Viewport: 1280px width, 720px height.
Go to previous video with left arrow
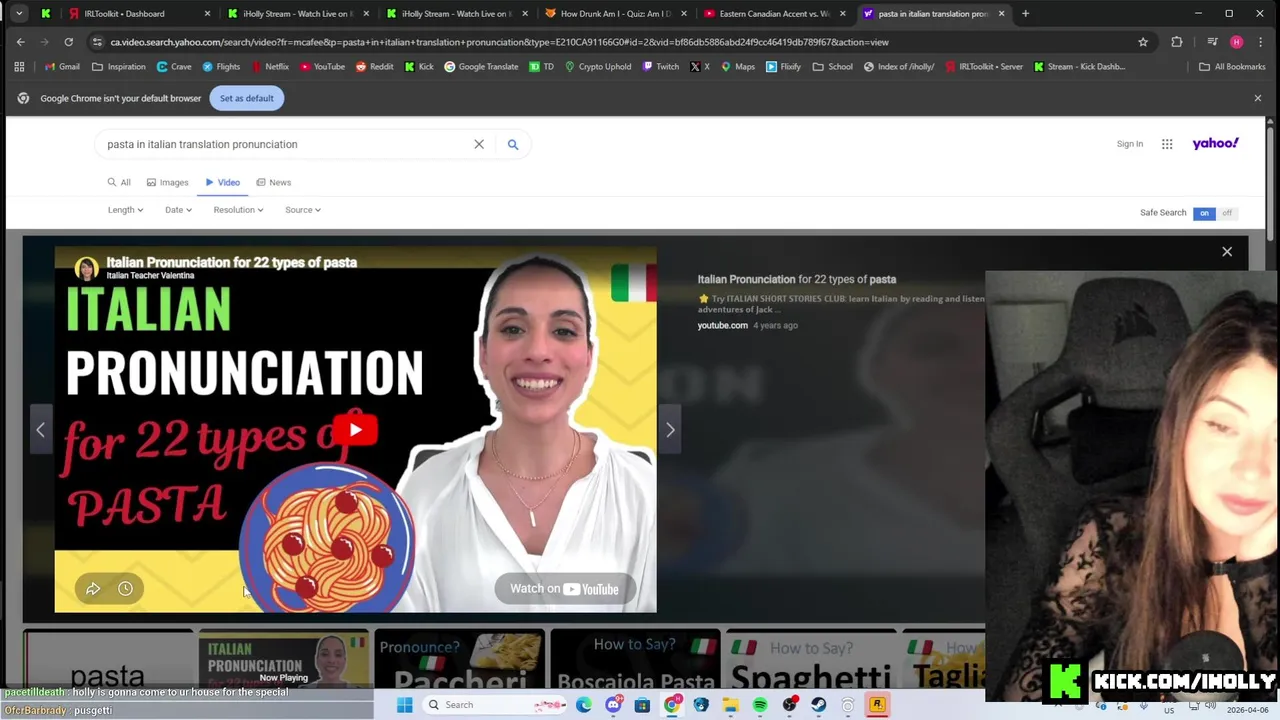click(40, 429)
